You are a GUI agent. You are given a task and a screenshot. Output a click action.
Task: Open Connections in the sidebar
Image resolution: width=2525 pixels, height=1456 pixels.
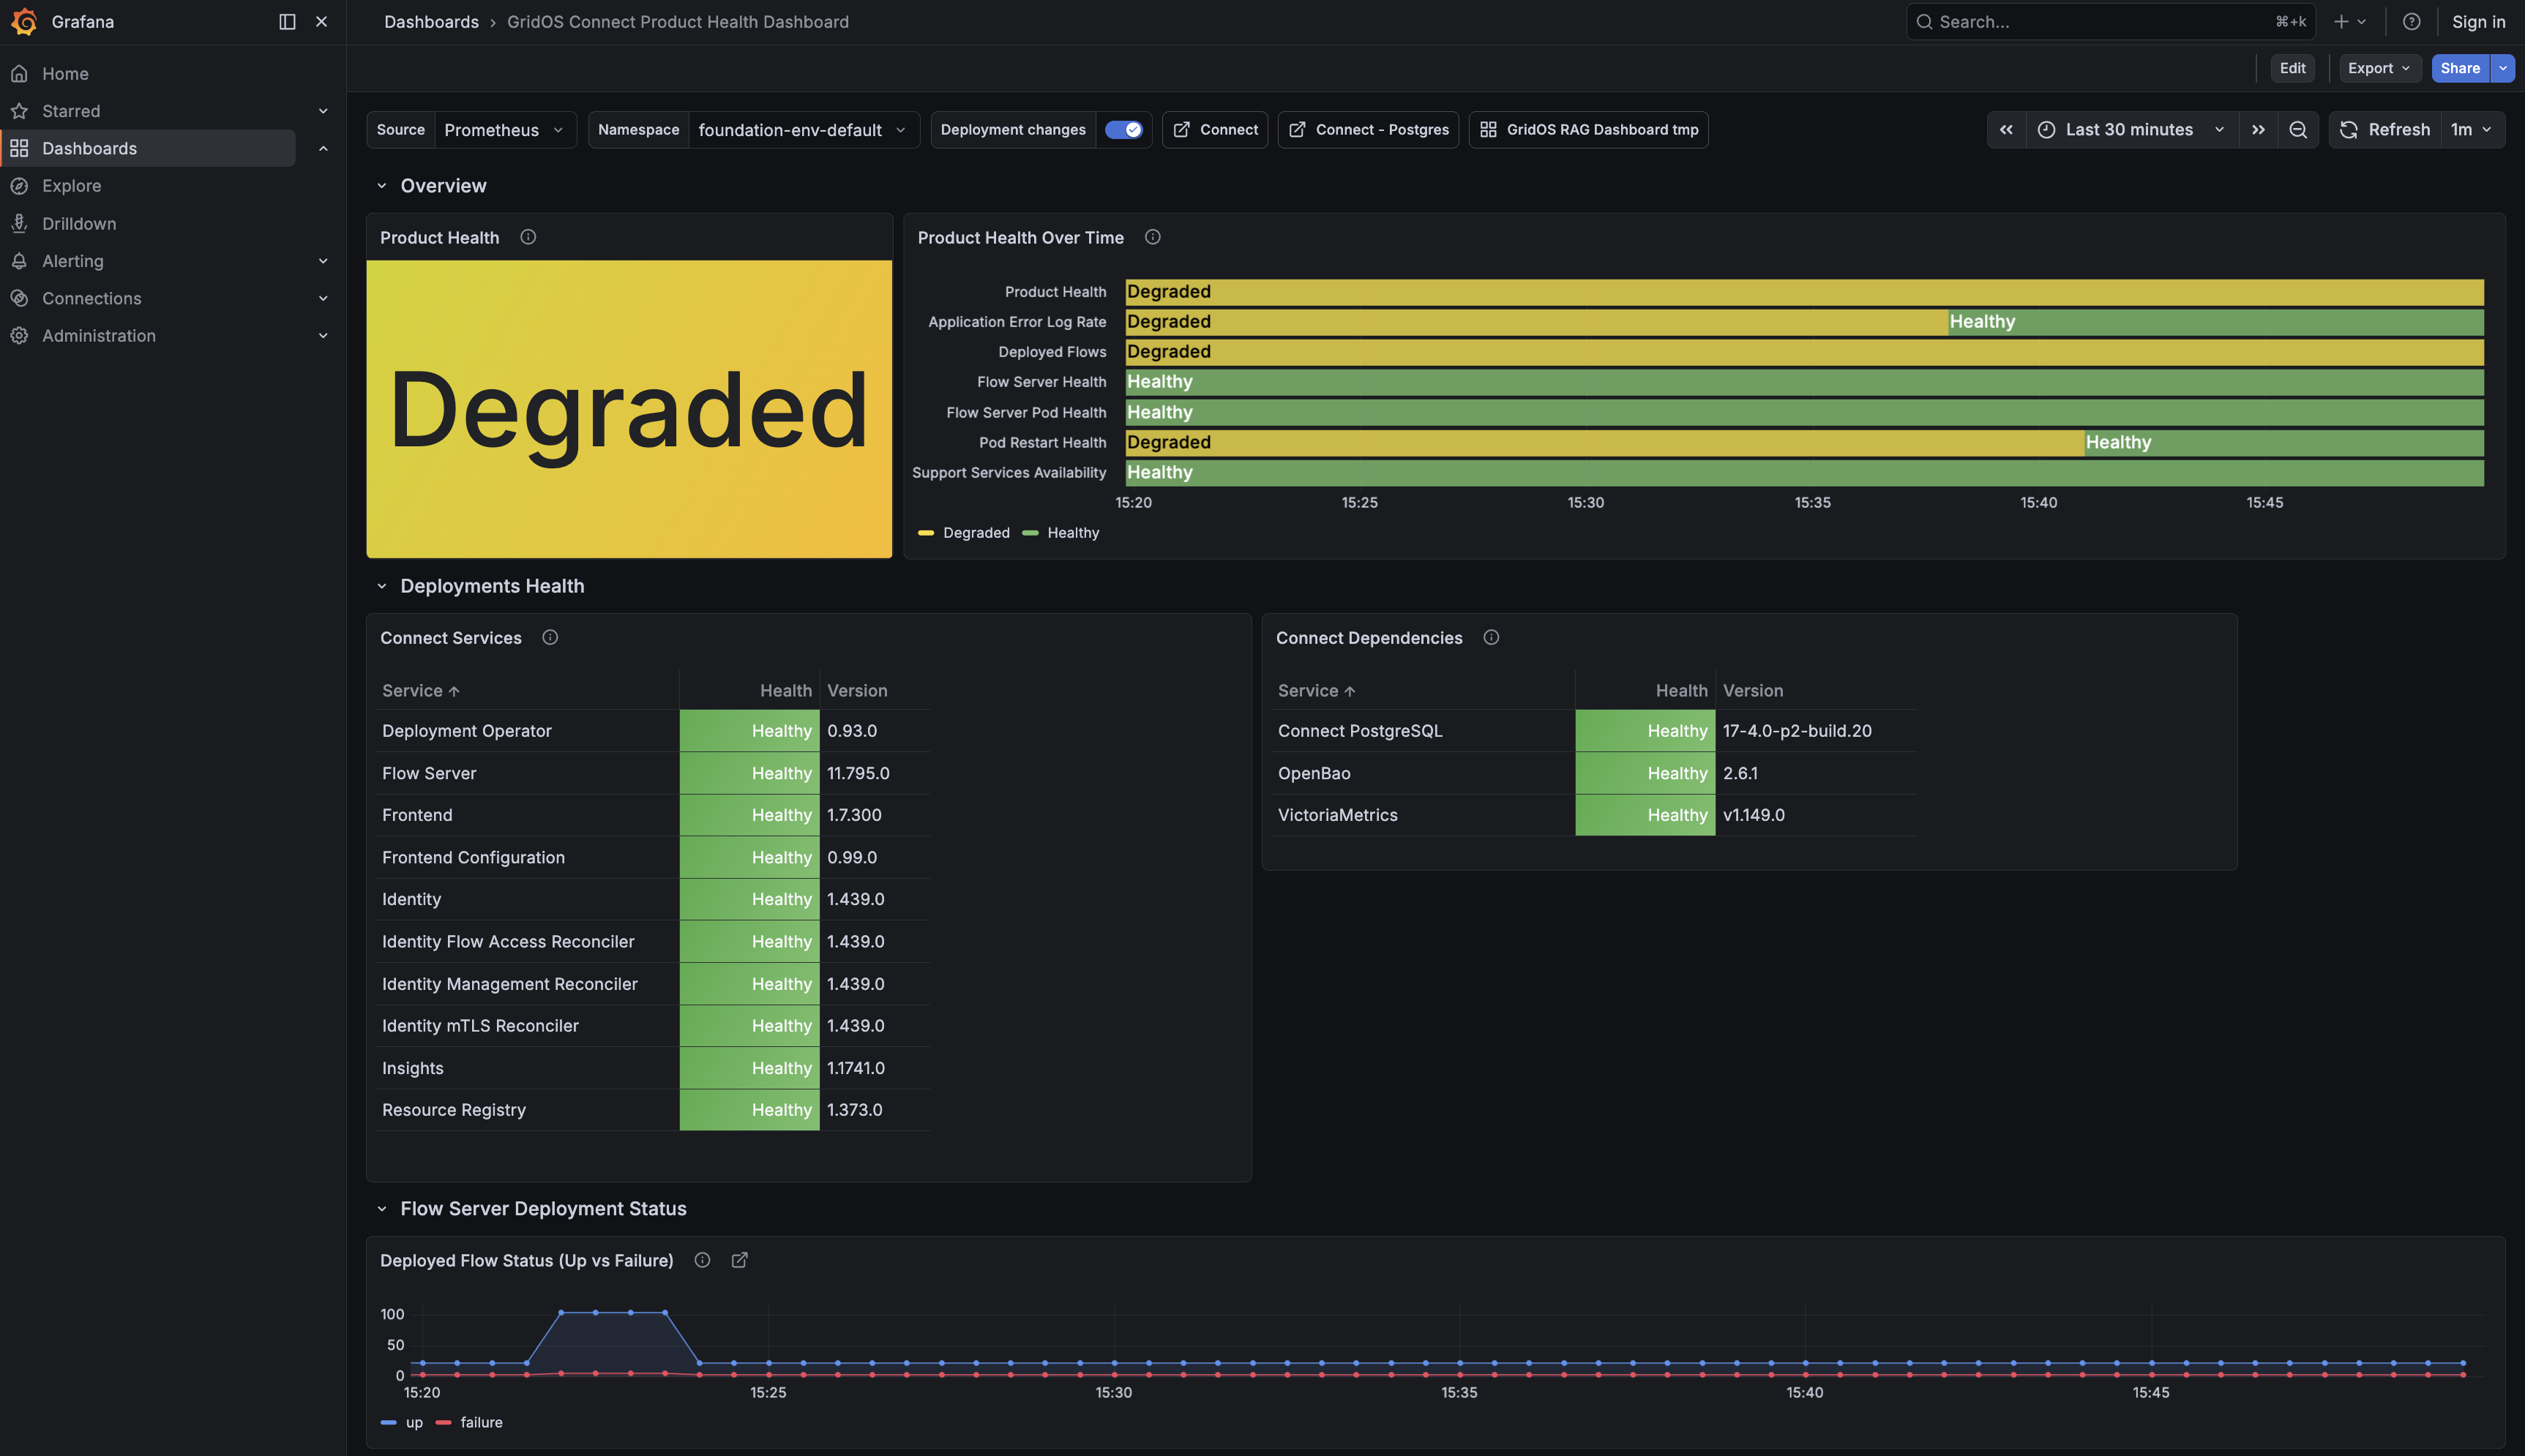(91, 298)
